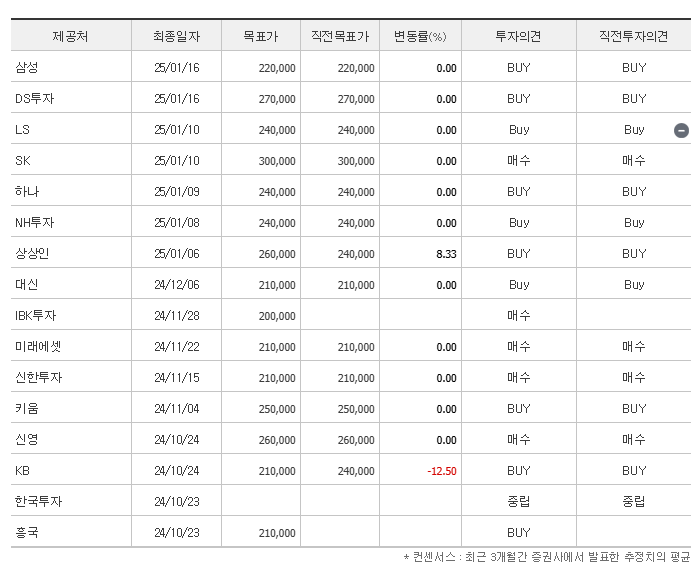
Task: Click provider name 상상인
Action: pos(32,253)
